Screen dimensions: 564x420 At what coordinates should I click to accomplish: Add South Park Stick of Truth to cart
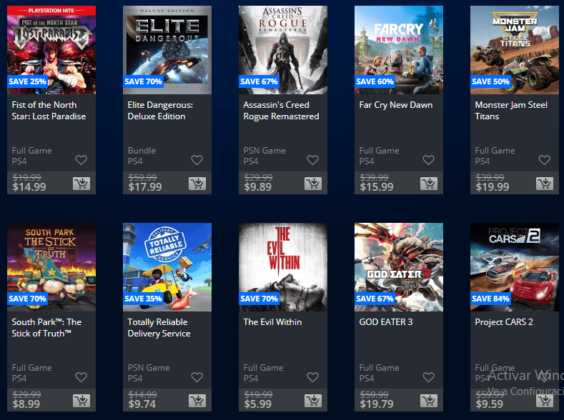click(x=81, y=401)
